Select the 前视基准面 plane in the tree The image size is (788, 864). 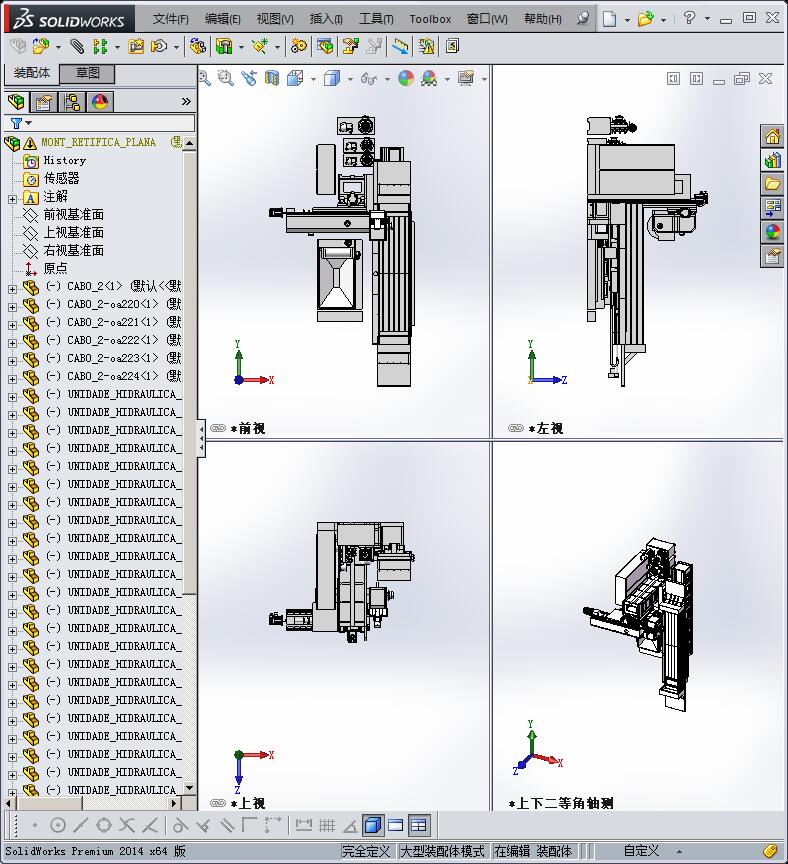(74, 214)
